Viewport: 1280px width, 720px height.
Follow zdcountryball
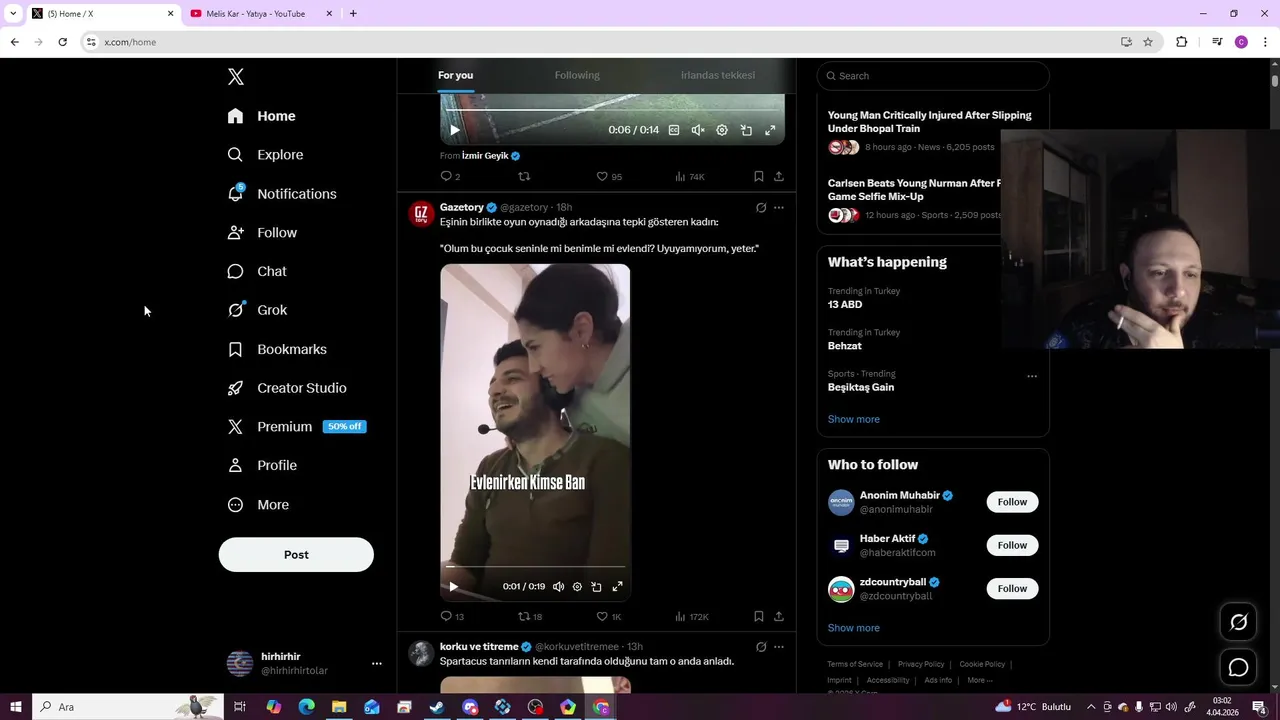[x=1012, y=588]
